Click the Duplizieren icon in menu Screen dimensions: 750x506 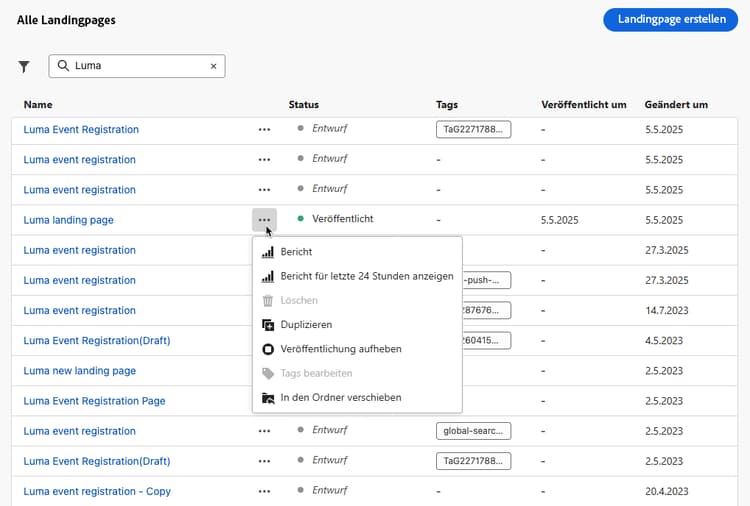point(268,325)
